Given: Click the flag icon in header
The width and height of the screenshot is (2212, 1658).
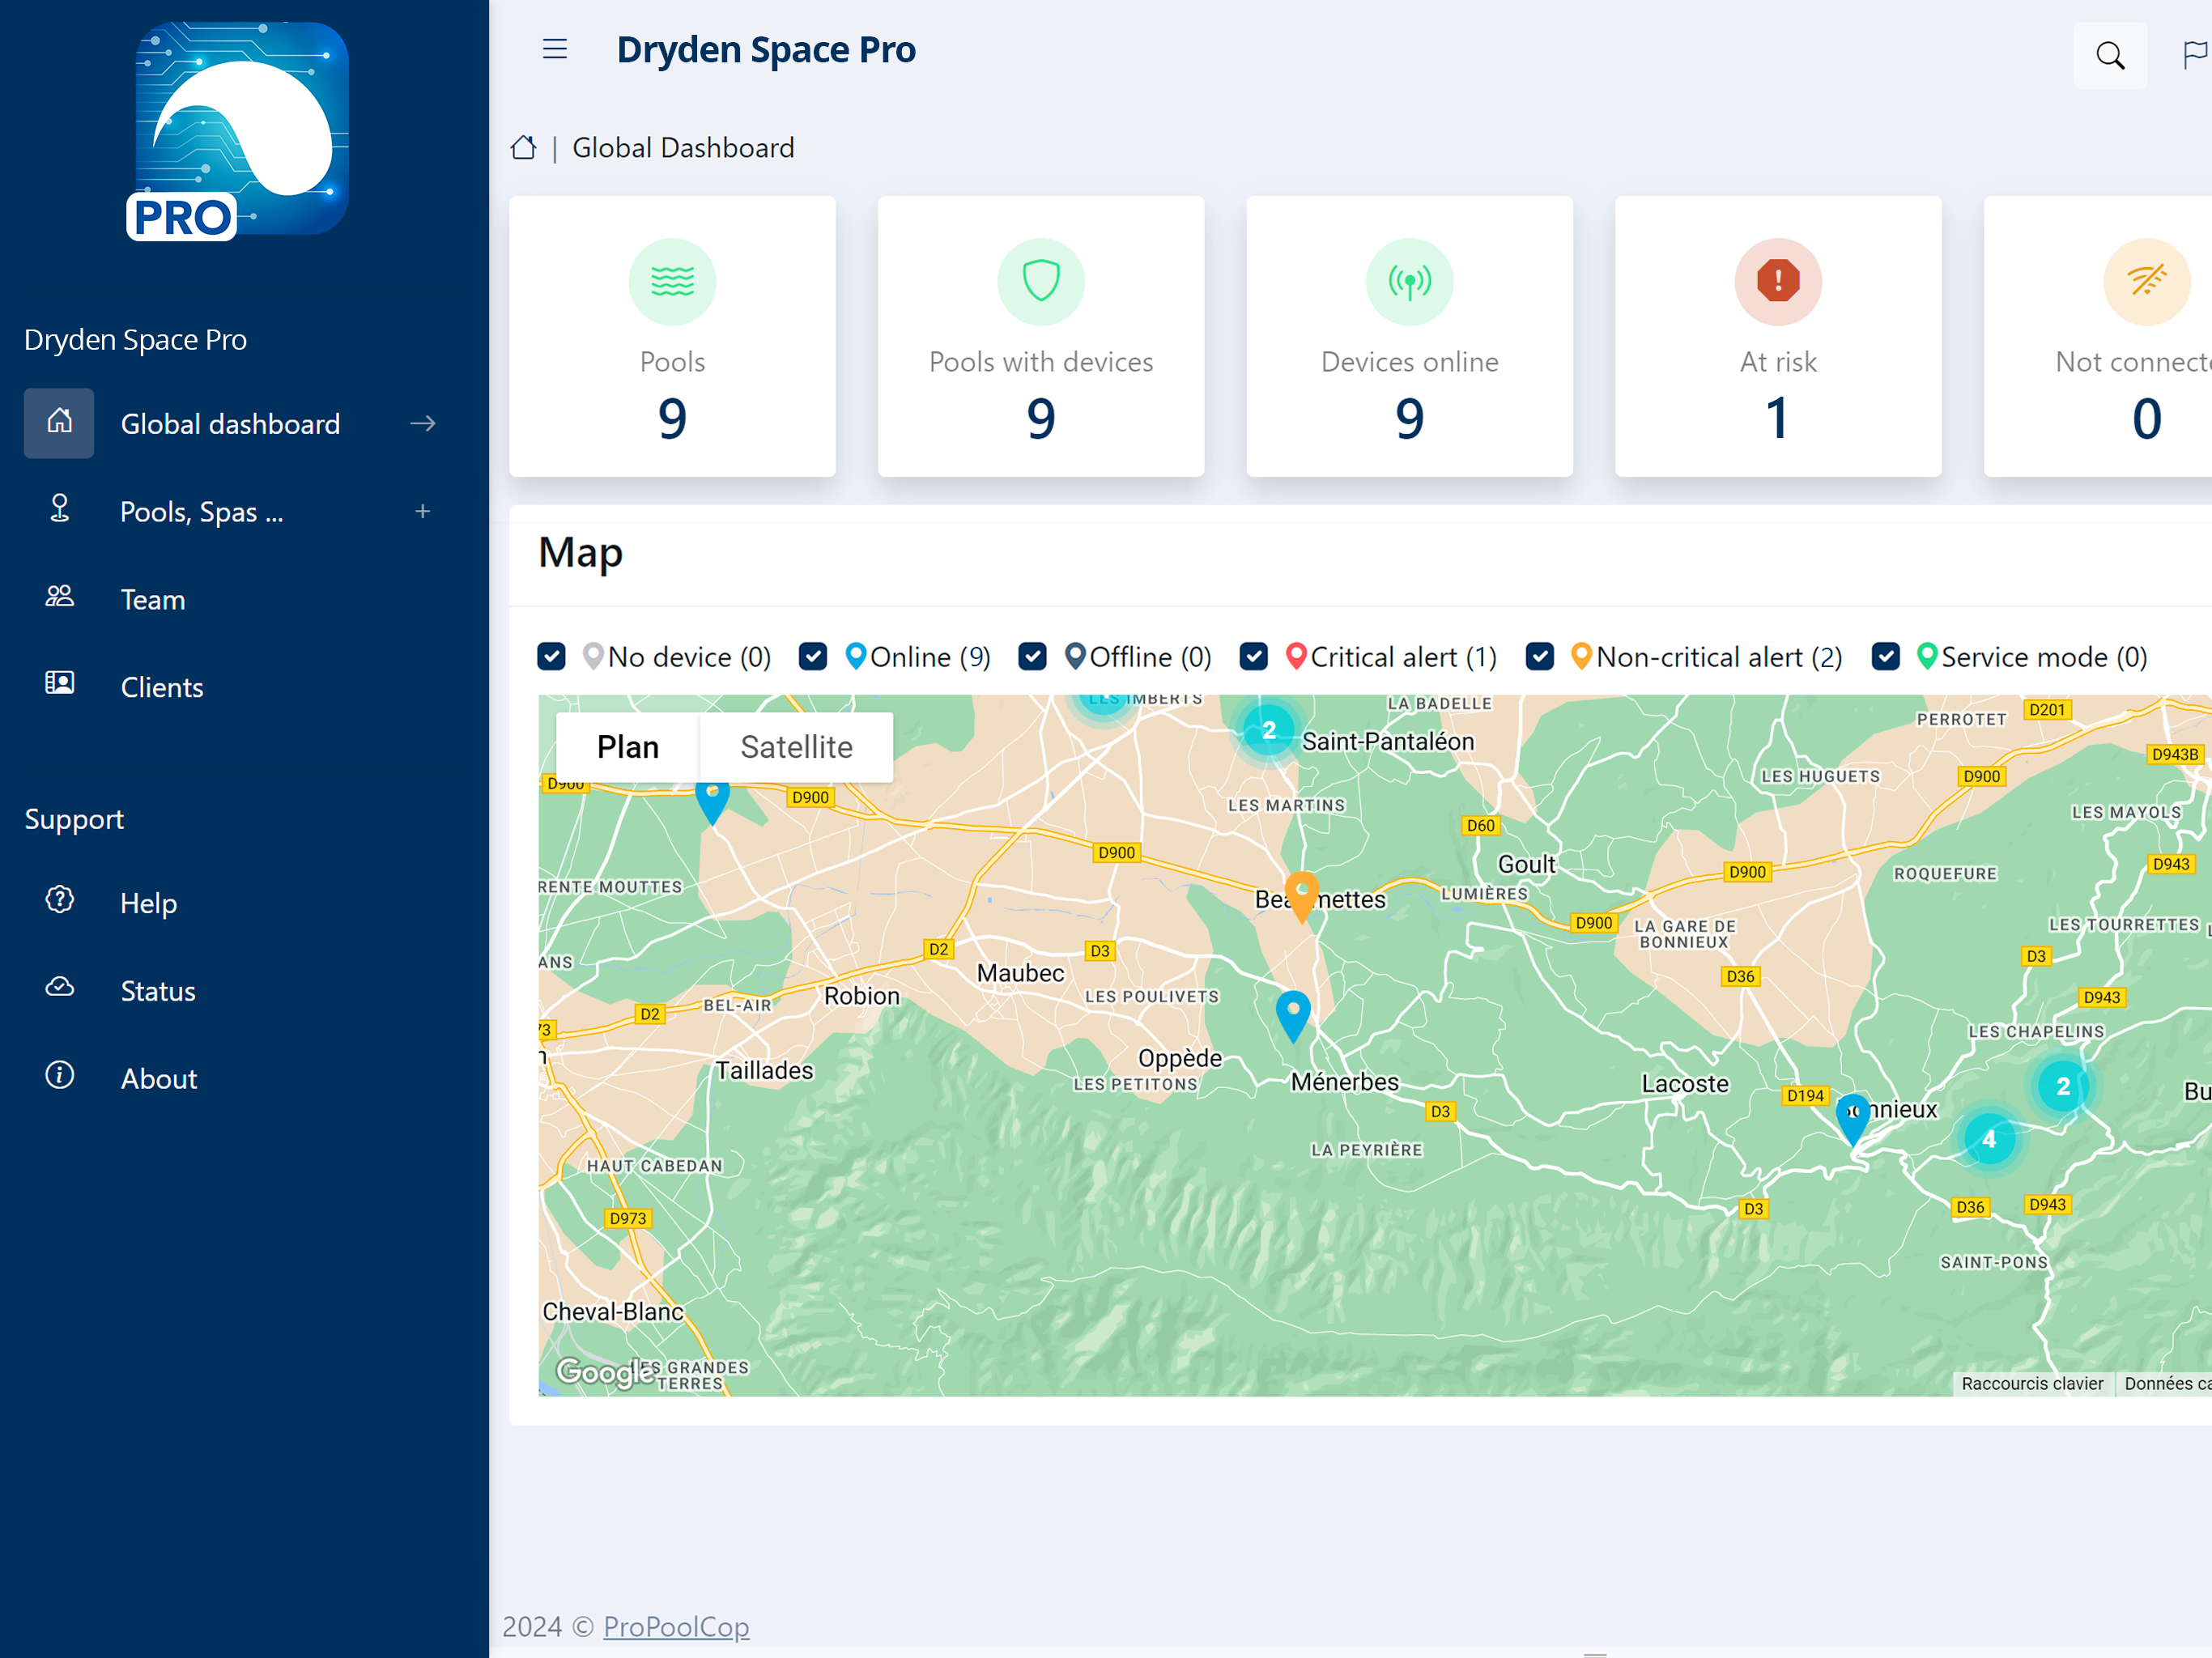Looking at the screenshot, I should (x=2196, y=55).
